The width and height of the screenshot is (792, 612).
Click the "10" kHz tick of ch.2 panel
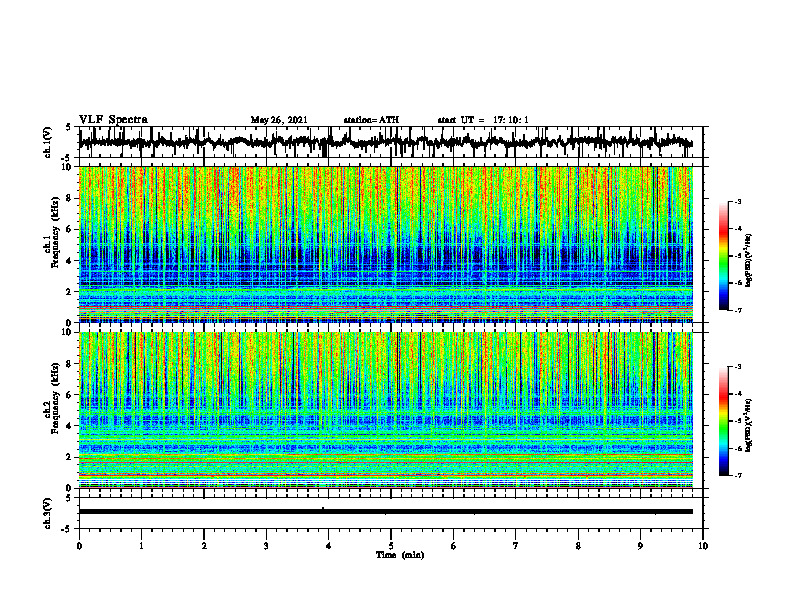(x=67, y=333)
